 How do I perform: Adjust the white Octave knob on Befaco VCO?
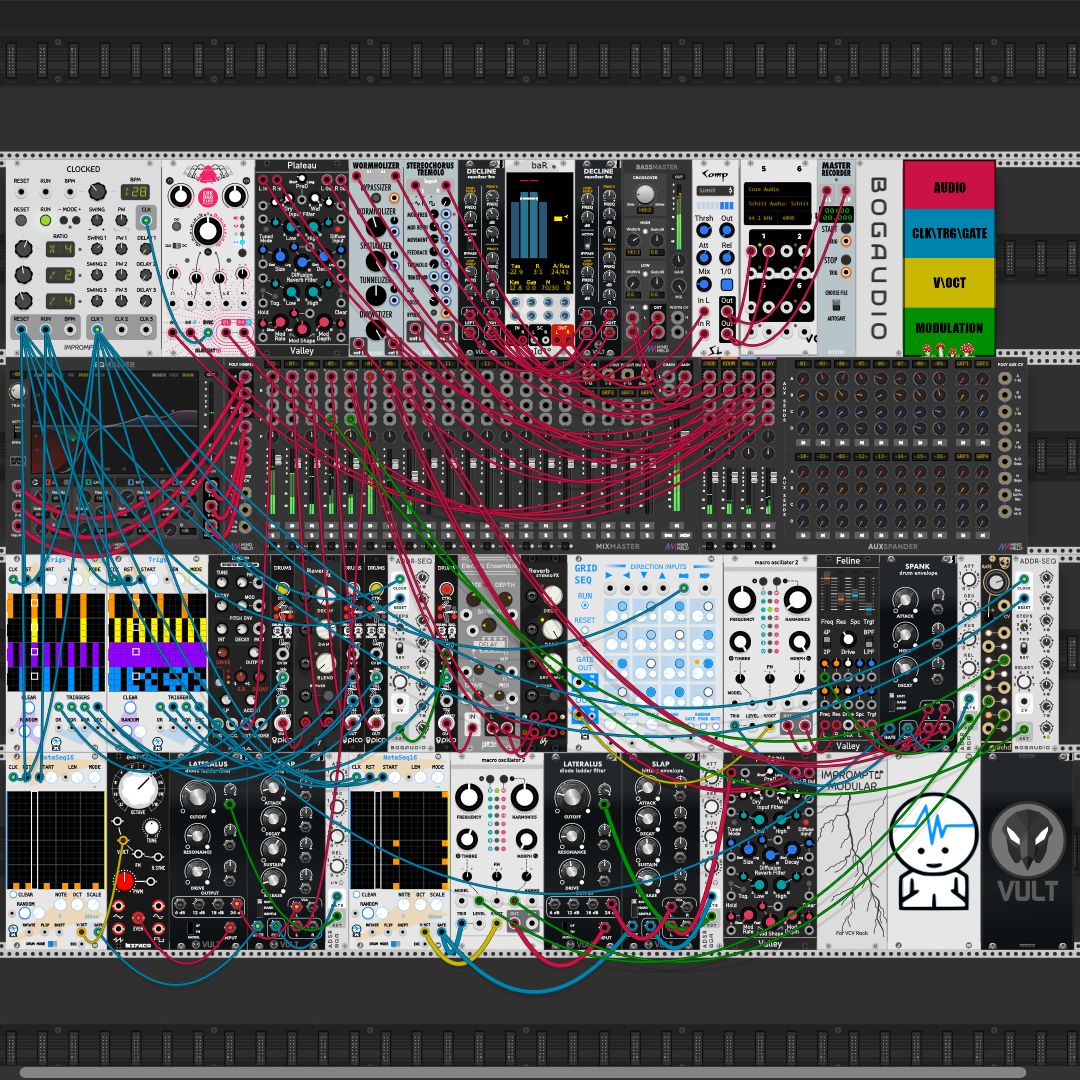pyautogui.click(x=138, y=787)
